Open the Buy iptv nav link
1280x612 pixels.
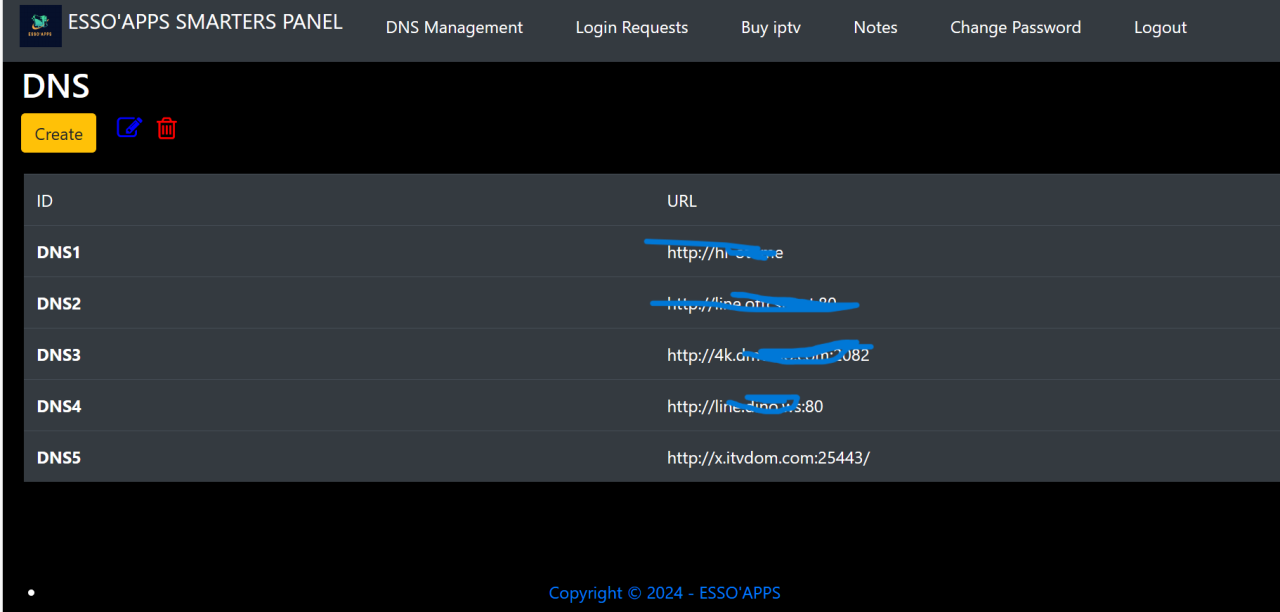coord(770,28)
